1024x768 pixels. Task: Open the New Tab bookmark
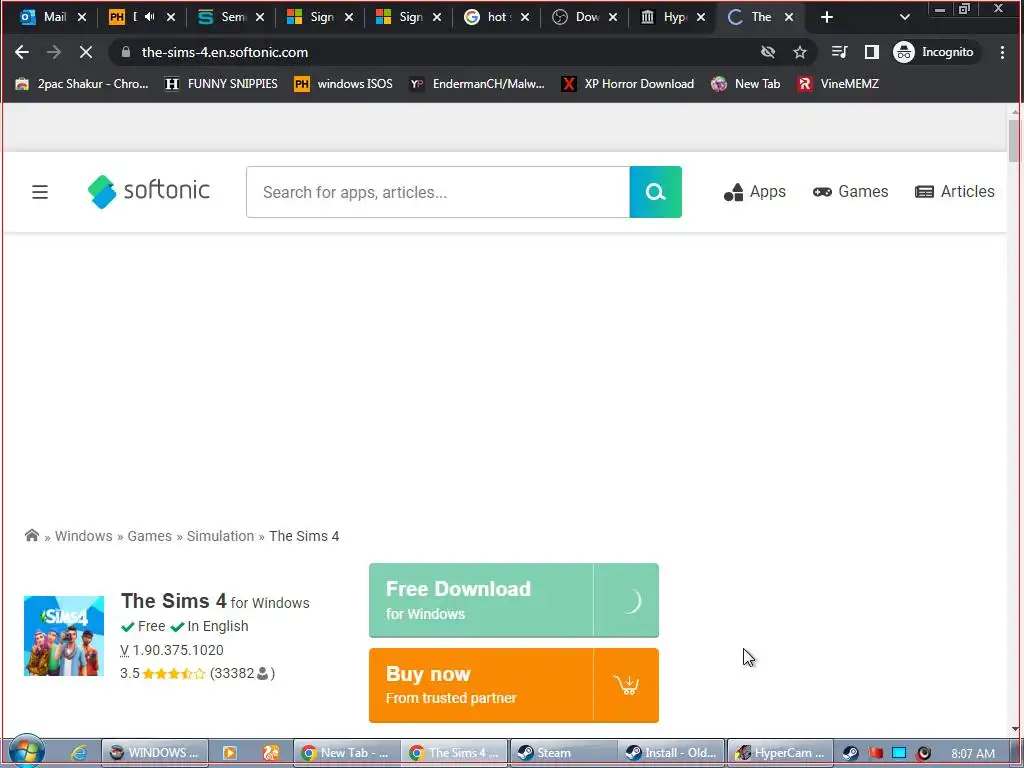[746, 84]
